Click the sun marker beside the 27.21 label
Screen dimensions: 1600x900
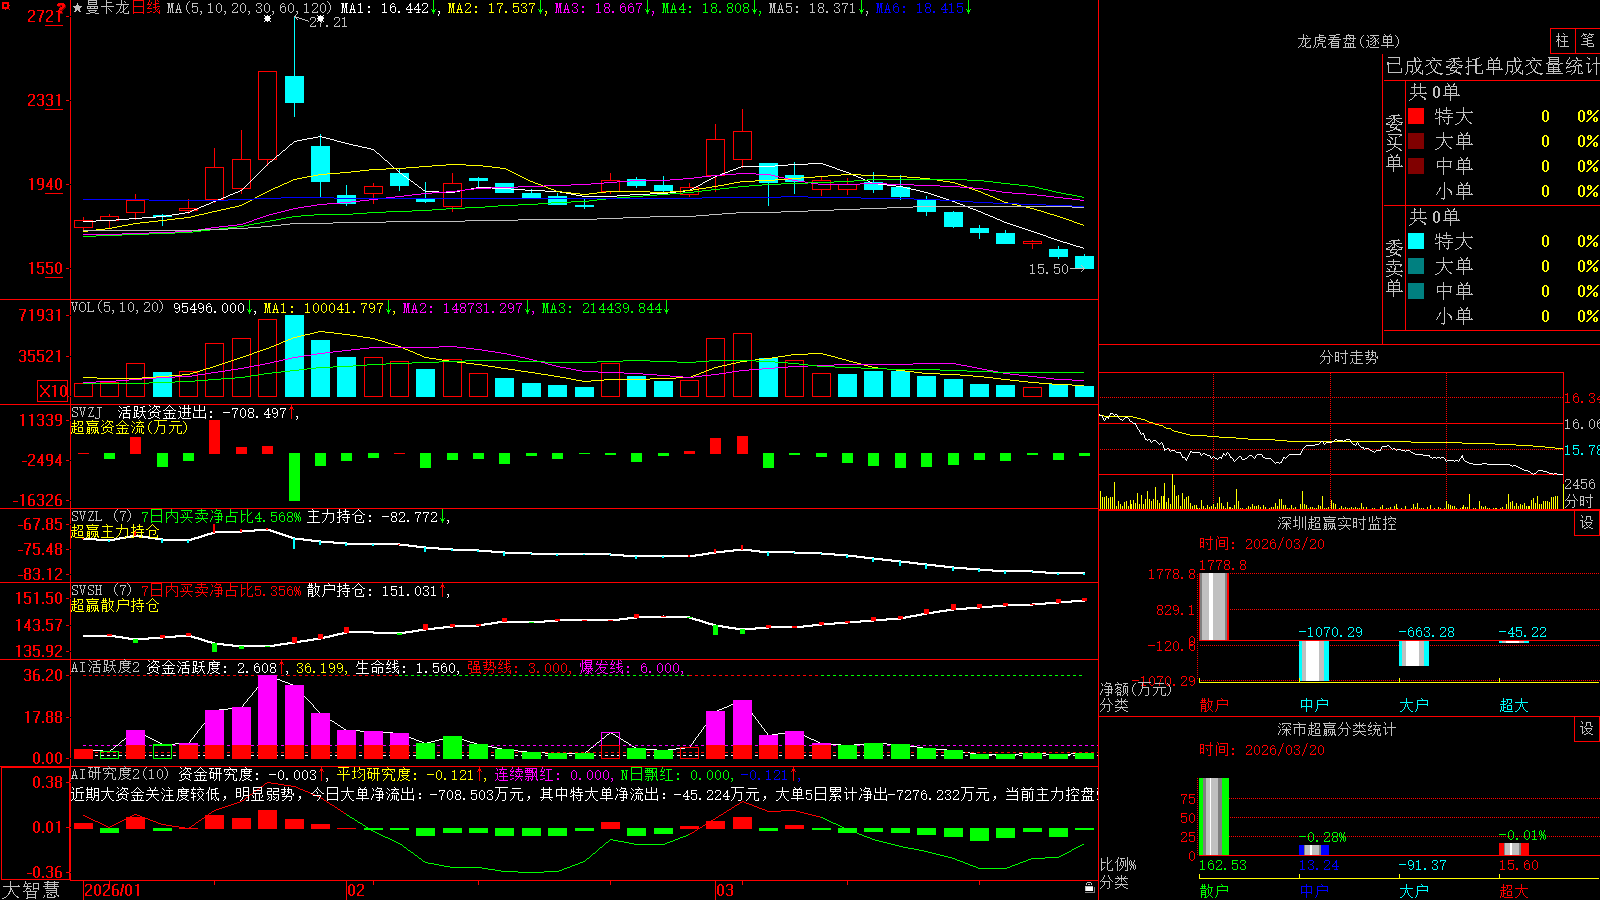click(x=320, y=19)
